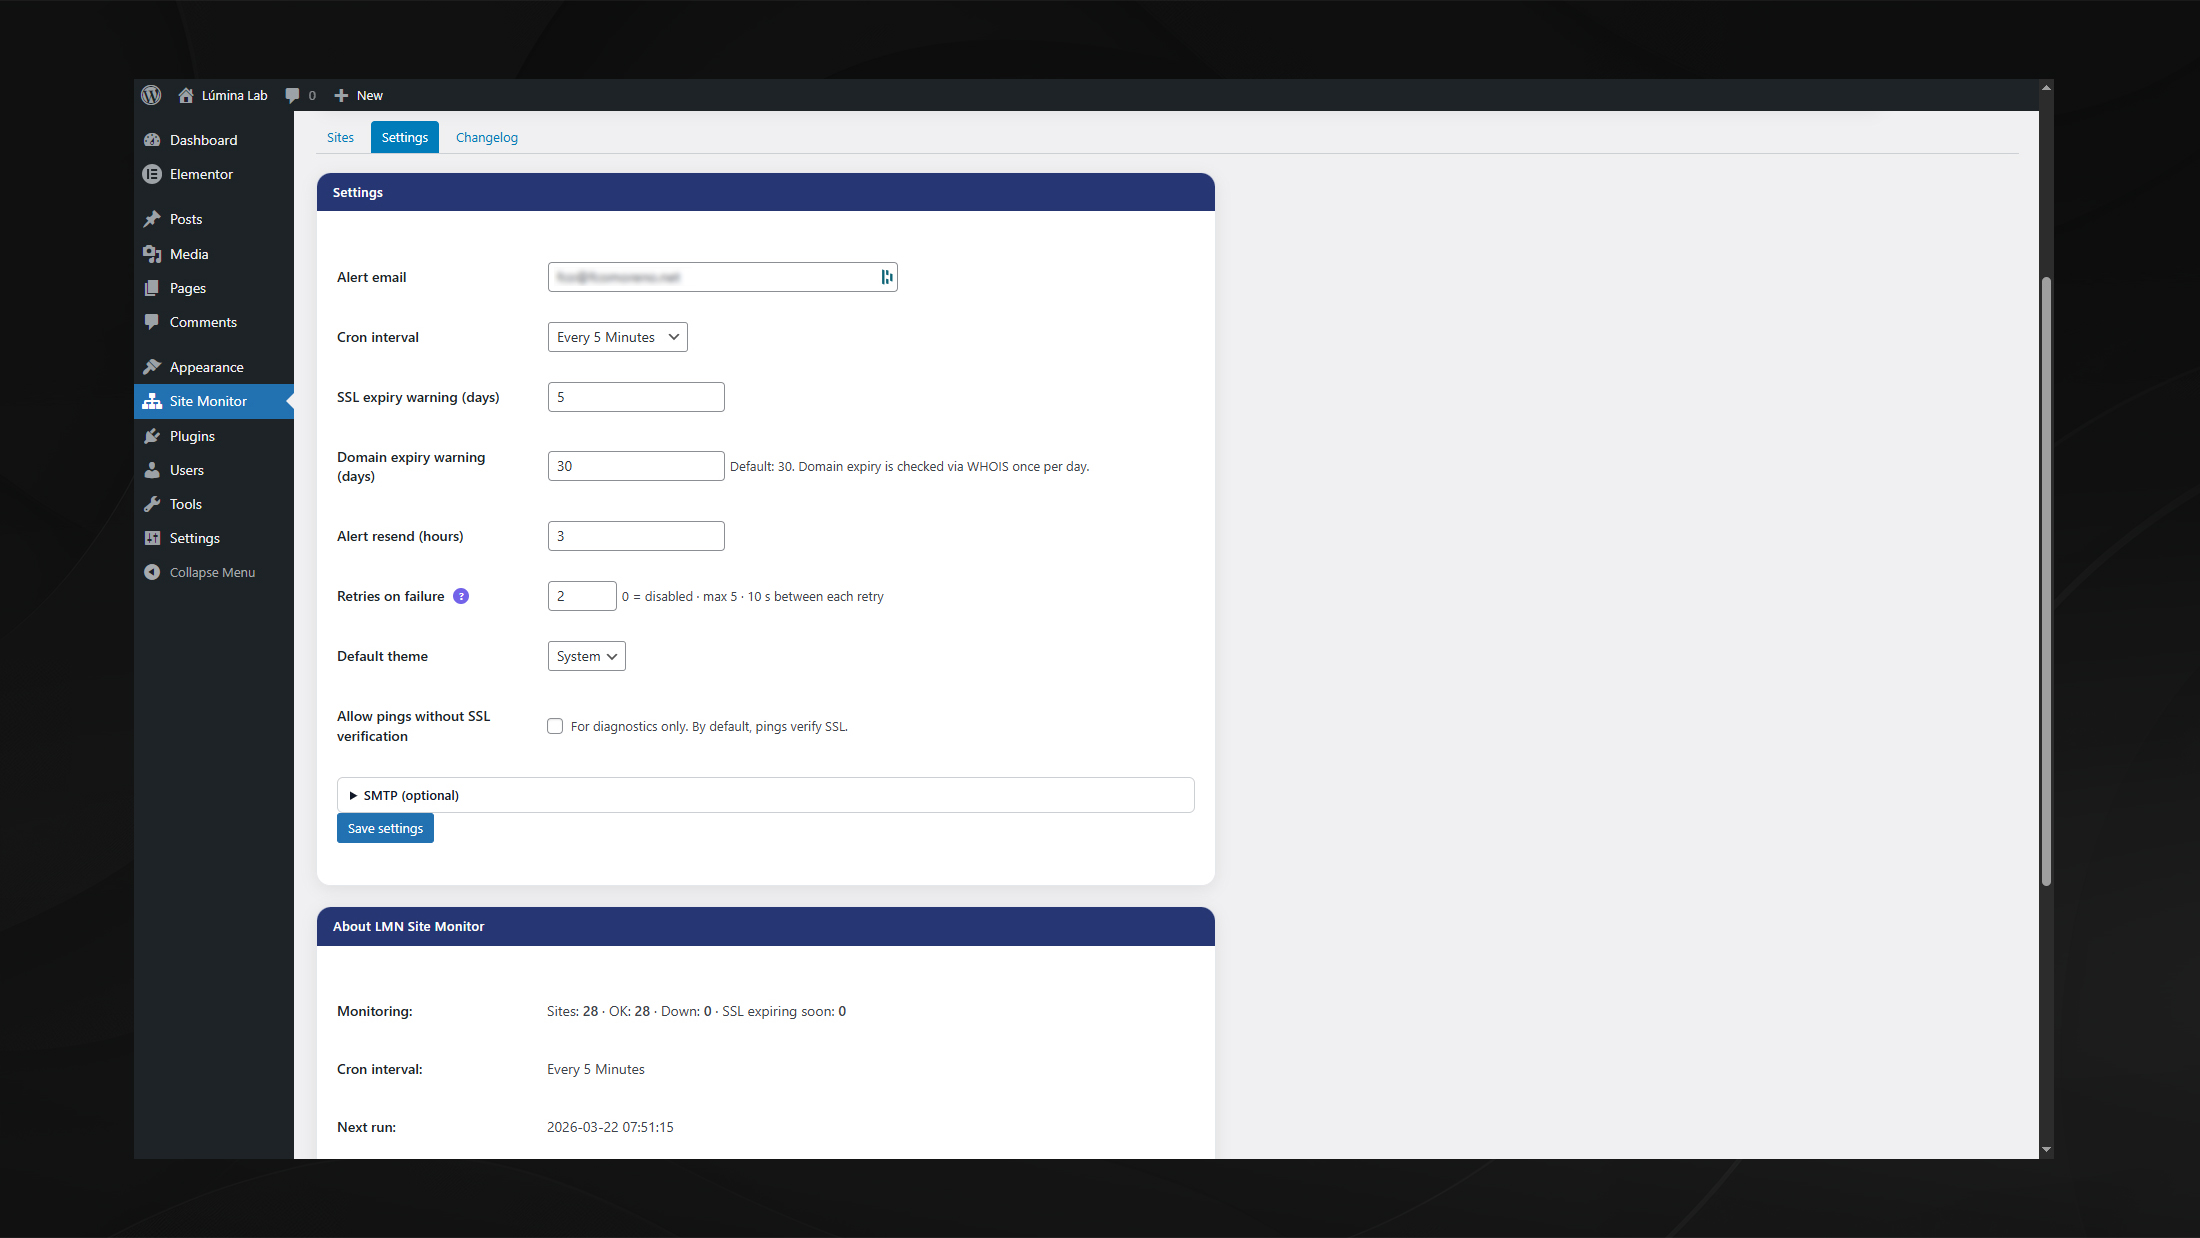
Task: Switch to the Sites tab
Action: (x=340, y=137)
